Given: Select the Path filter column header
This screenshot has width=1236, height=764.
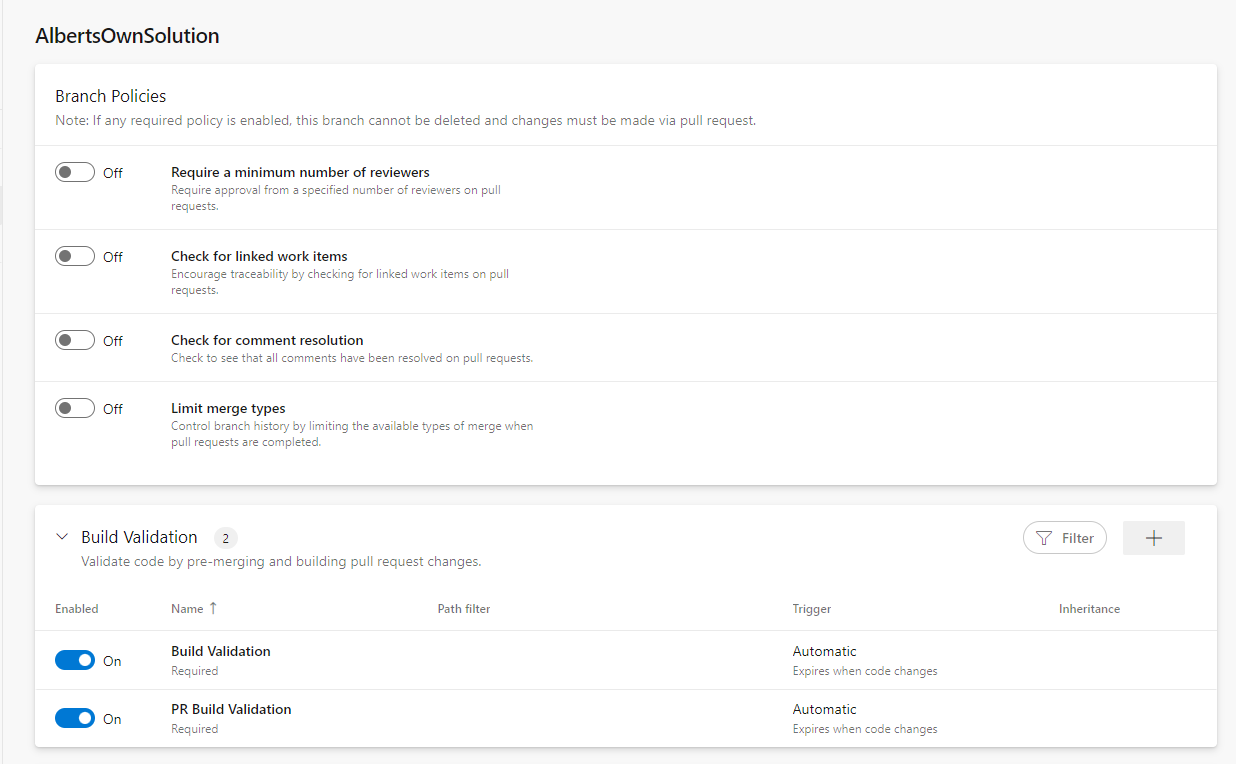Looking at the screenshot, I should point(463,608).
